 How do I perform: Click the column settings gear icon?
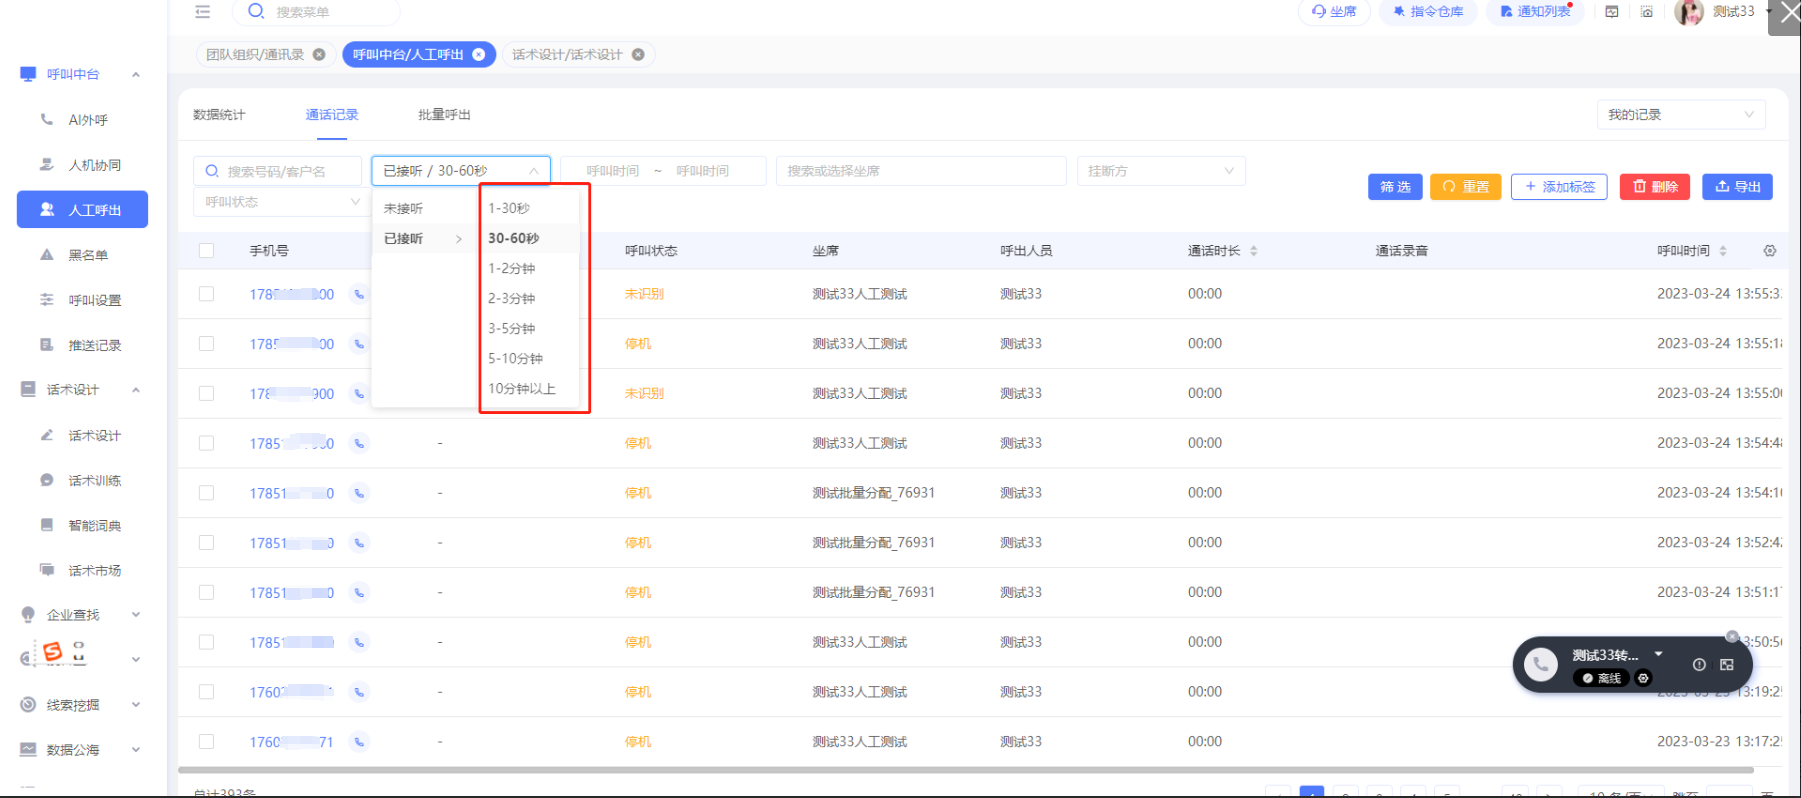pyautogui.click(x=1769, y=251)
